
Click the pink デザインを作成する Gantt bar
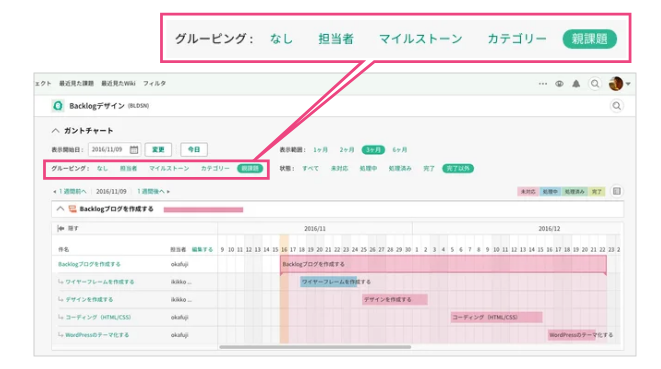tap(395, 299)
